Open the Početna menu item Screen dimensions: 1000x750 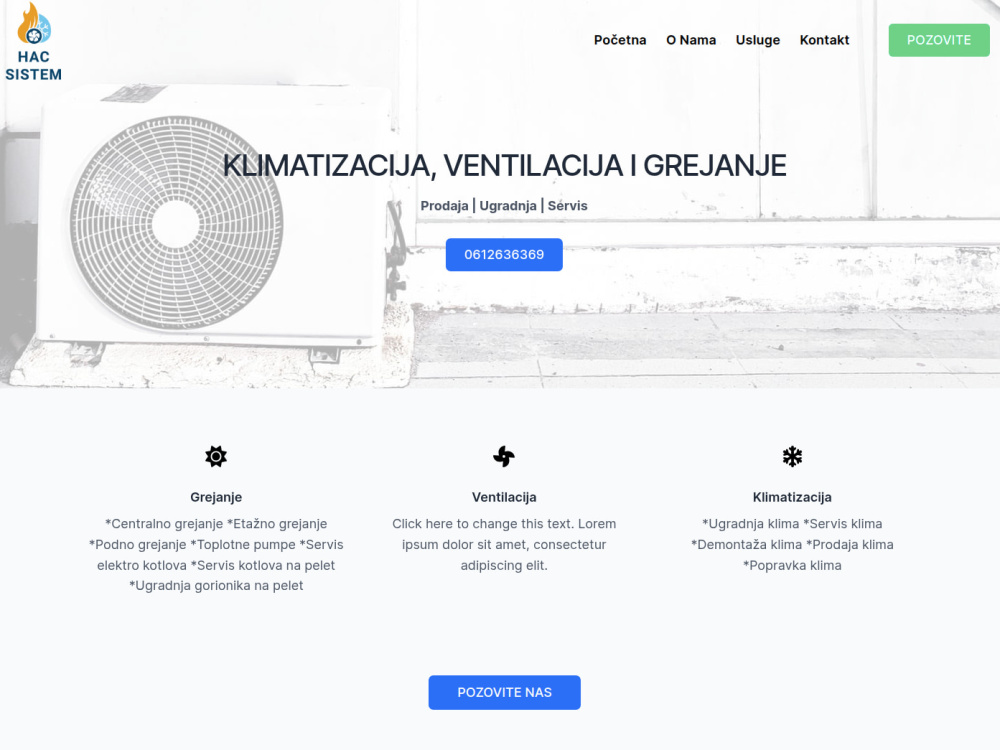pyautogui.click(x=620, y=40)
